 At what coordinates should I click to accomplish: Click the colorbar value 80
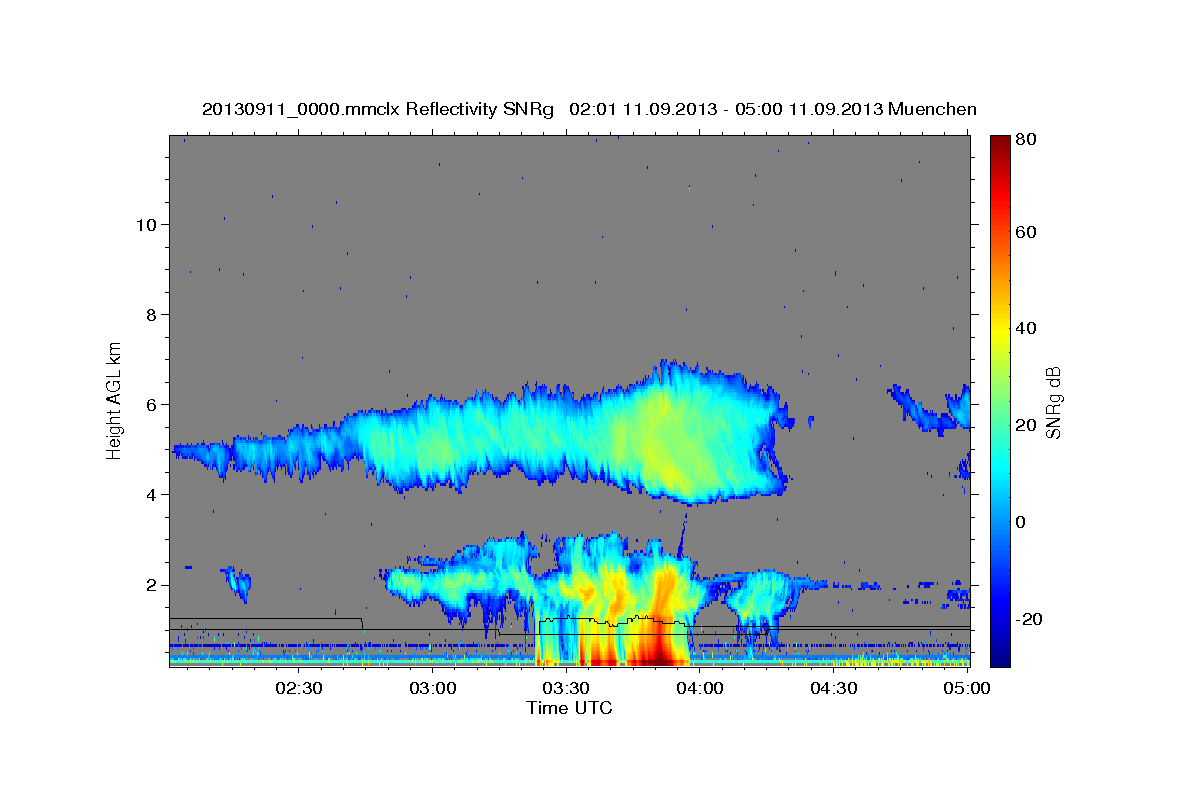click(x=1026, y=139)
